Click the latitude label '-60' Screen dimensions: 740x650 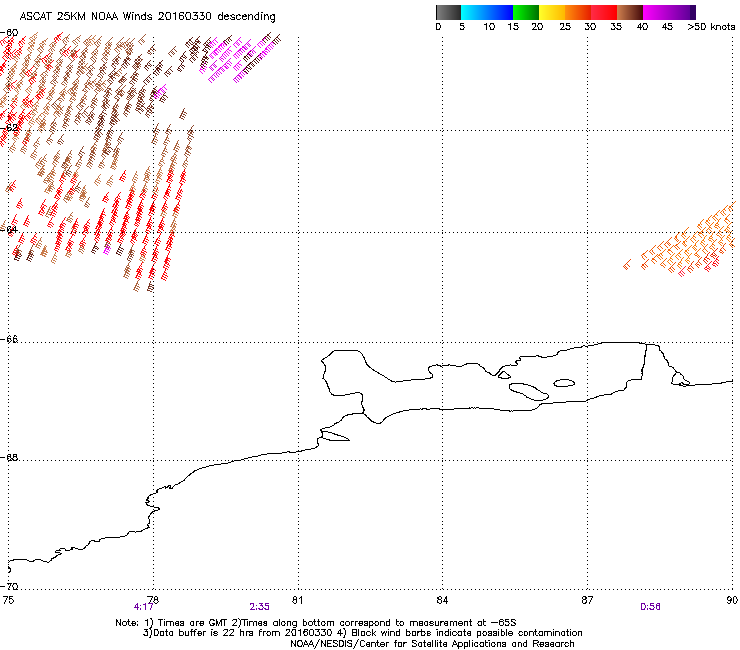click(9, 33)
